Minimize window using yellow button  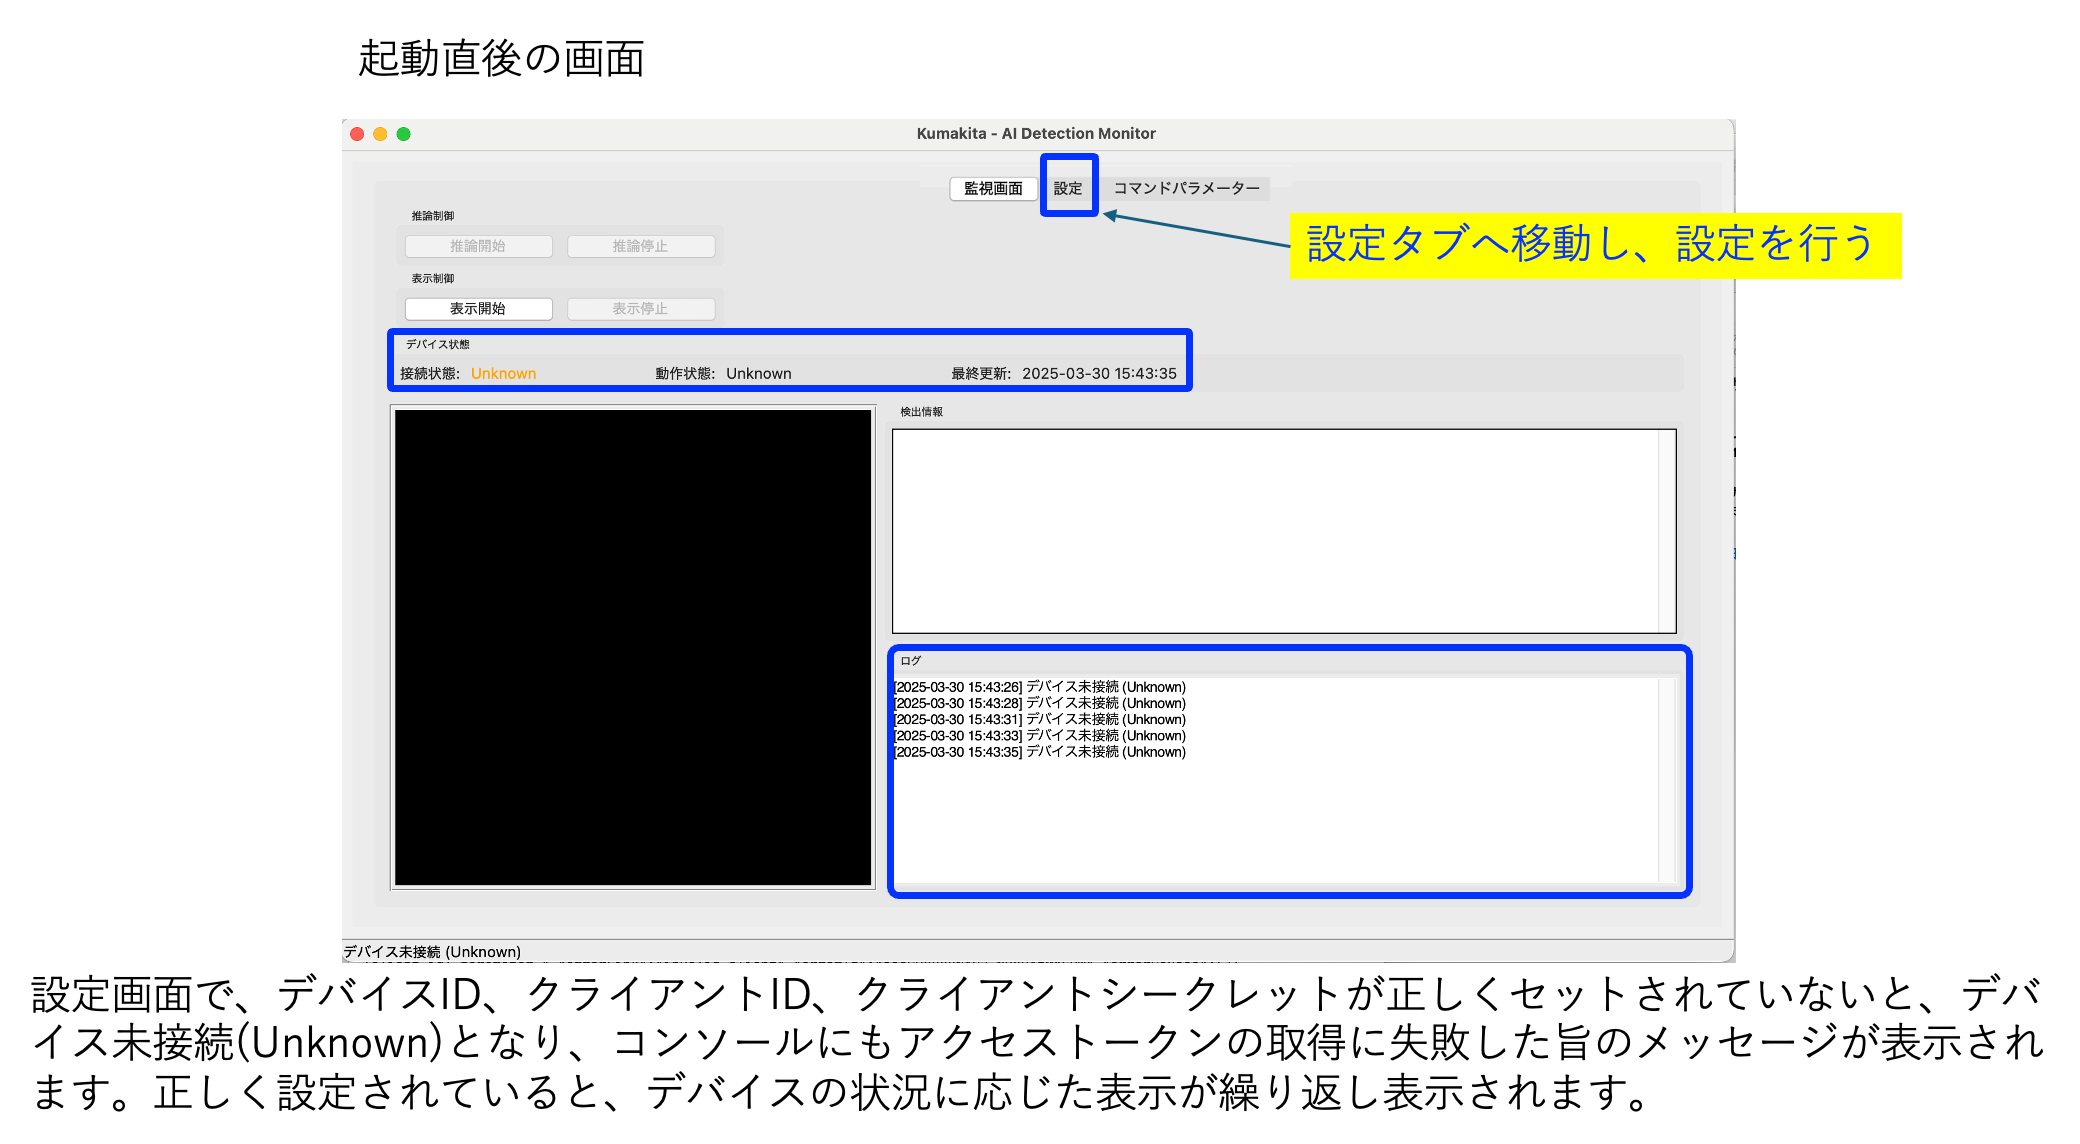pos(380,134)
